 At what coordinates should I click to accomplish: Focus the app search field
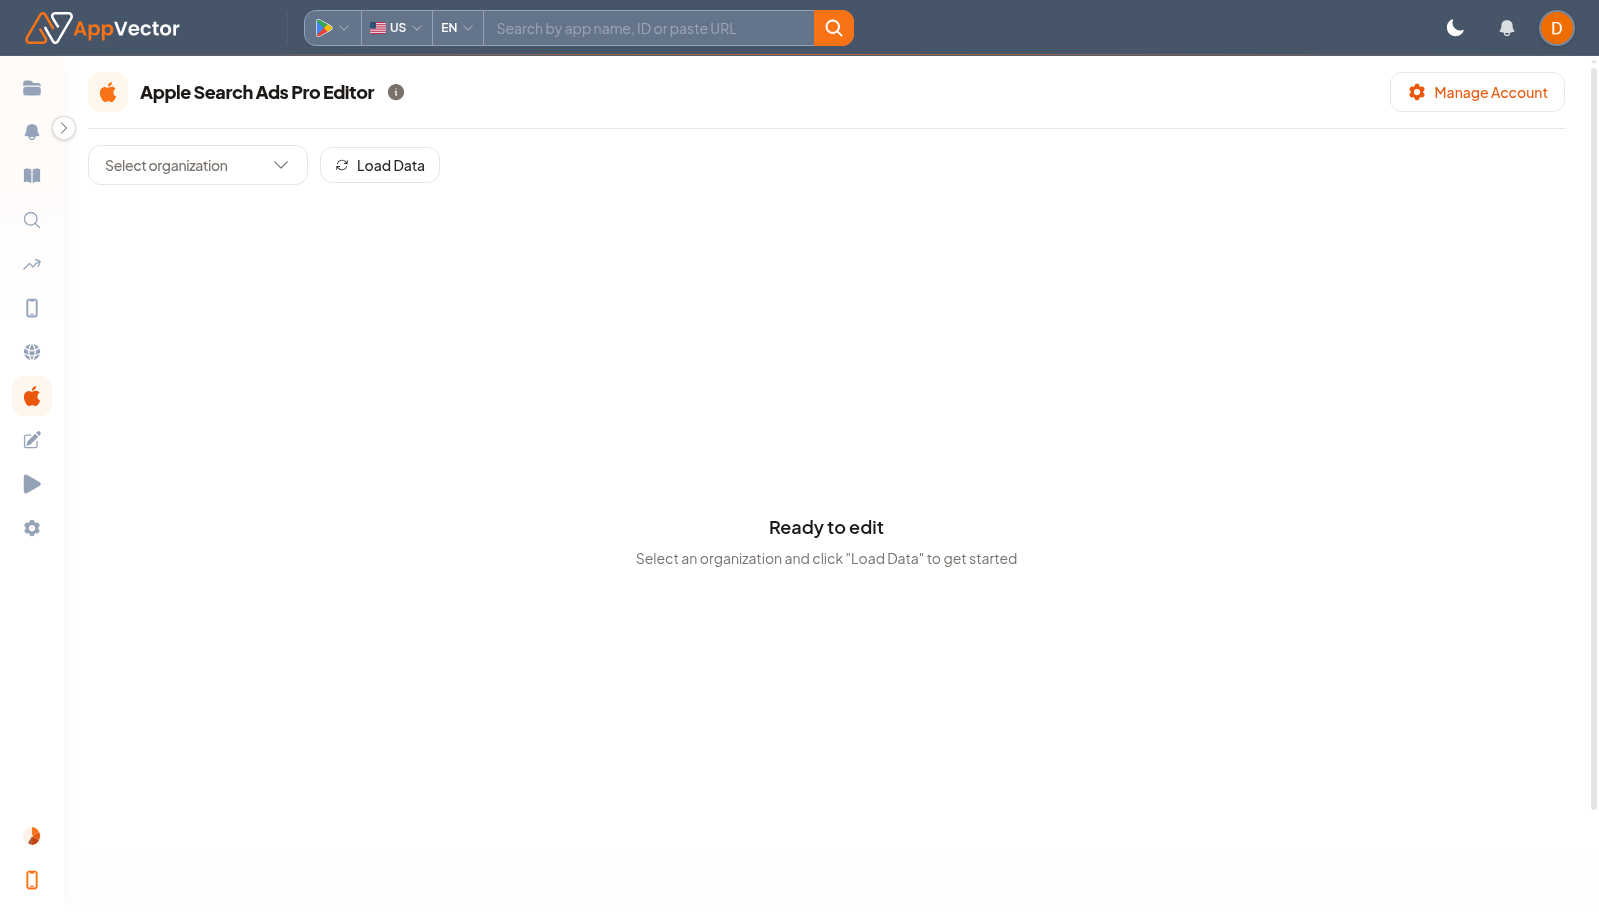tap(648, 28)
